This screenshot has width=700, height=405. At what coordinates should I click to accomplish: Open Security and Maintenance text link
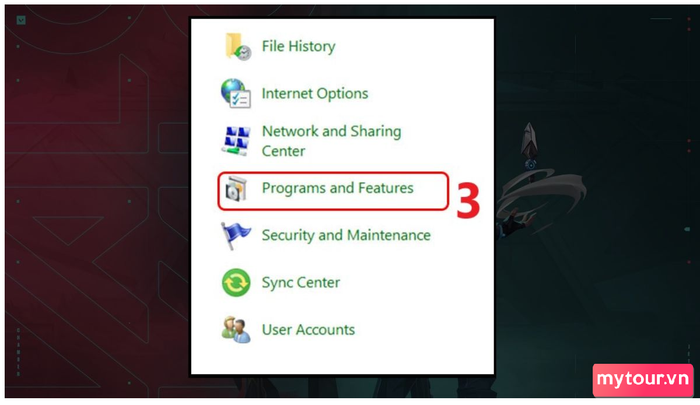point(346,235)
